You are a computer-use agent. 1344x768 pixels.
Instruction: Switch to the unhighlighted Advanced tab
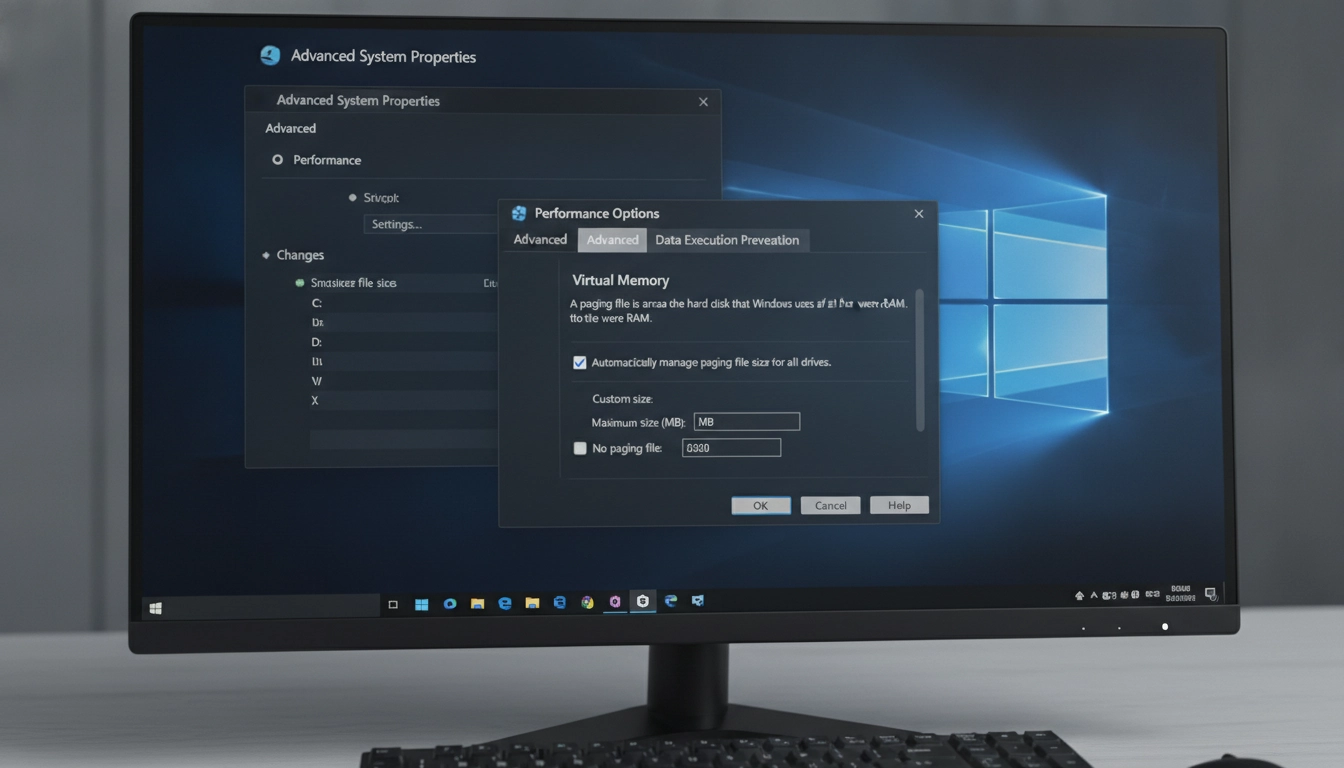pos(540,240)
